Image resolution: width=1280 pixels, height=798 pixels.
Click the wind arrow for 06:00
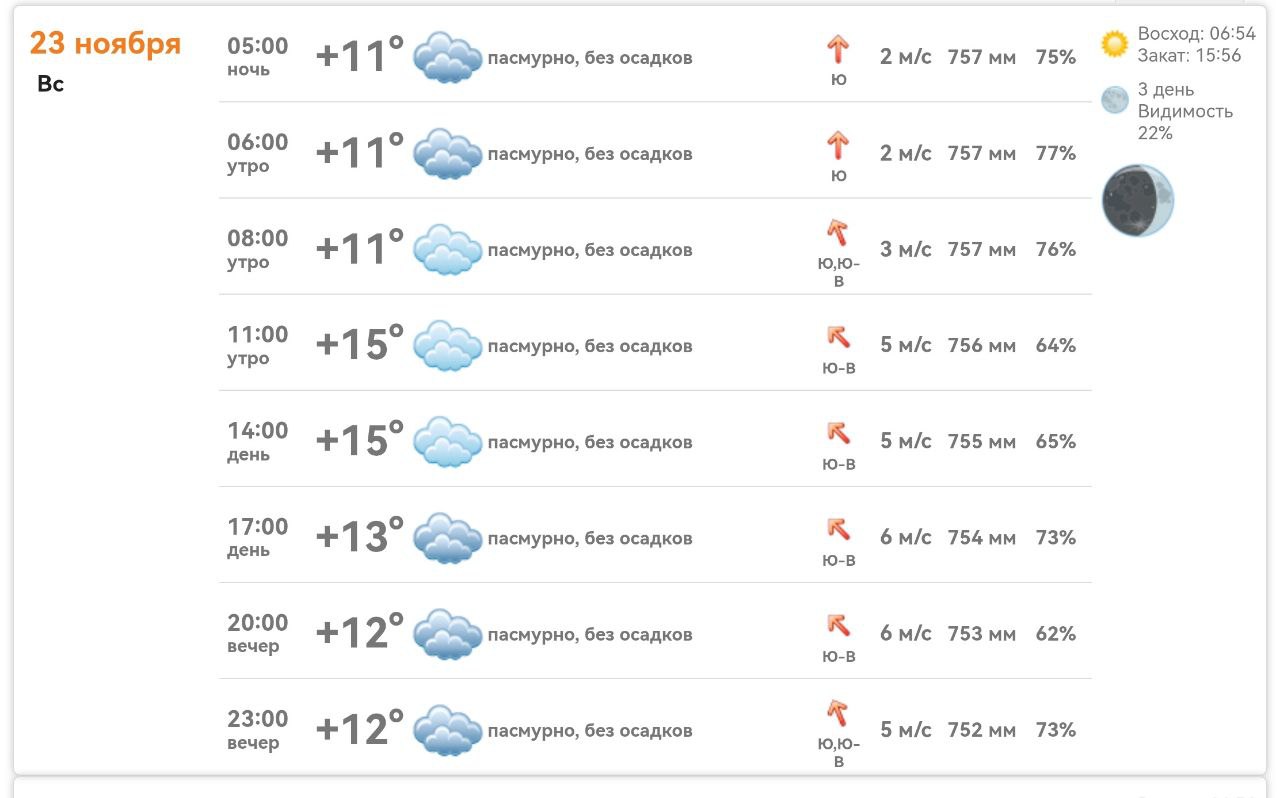pyautogui.click(x=838, y=146)
